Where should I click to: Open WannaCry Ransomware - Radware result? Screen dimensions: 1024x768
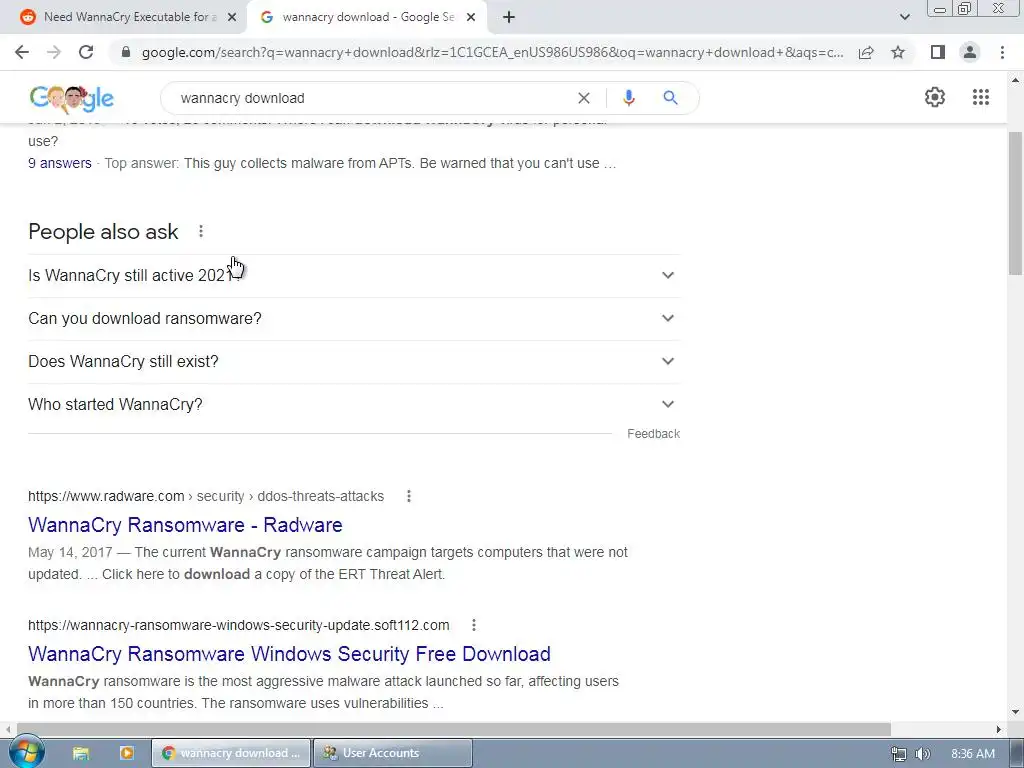(185, 525)
